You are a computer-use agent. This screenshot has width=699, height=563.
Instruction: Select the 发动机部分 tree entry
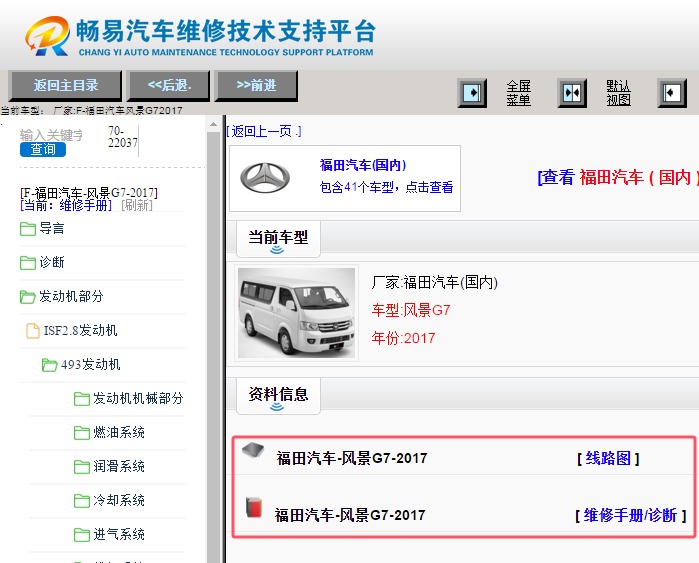pyautogui.click(x=71, y=296)
